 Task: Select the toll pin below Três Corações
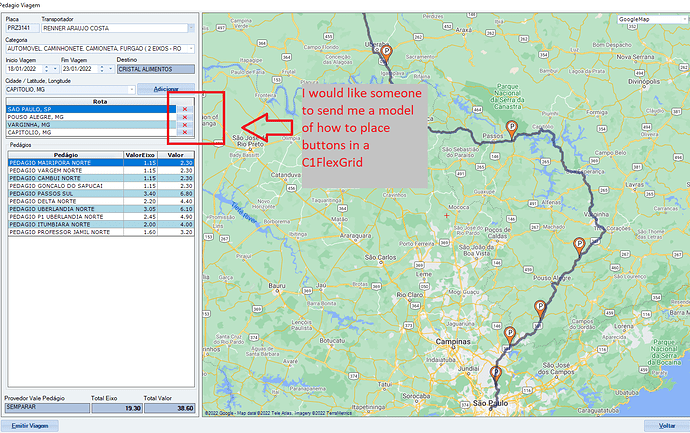pyautogui.click(x=579, y=246)
